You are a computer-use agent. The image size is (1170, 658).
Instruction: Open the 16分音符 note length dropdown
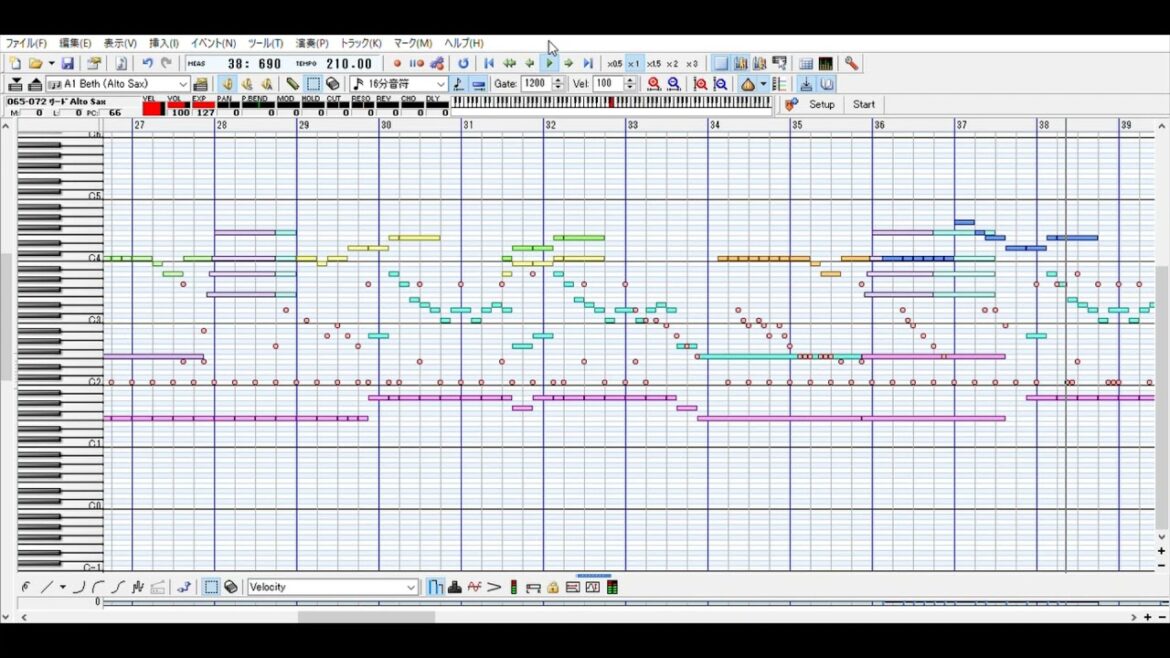(x=440, y=84)
